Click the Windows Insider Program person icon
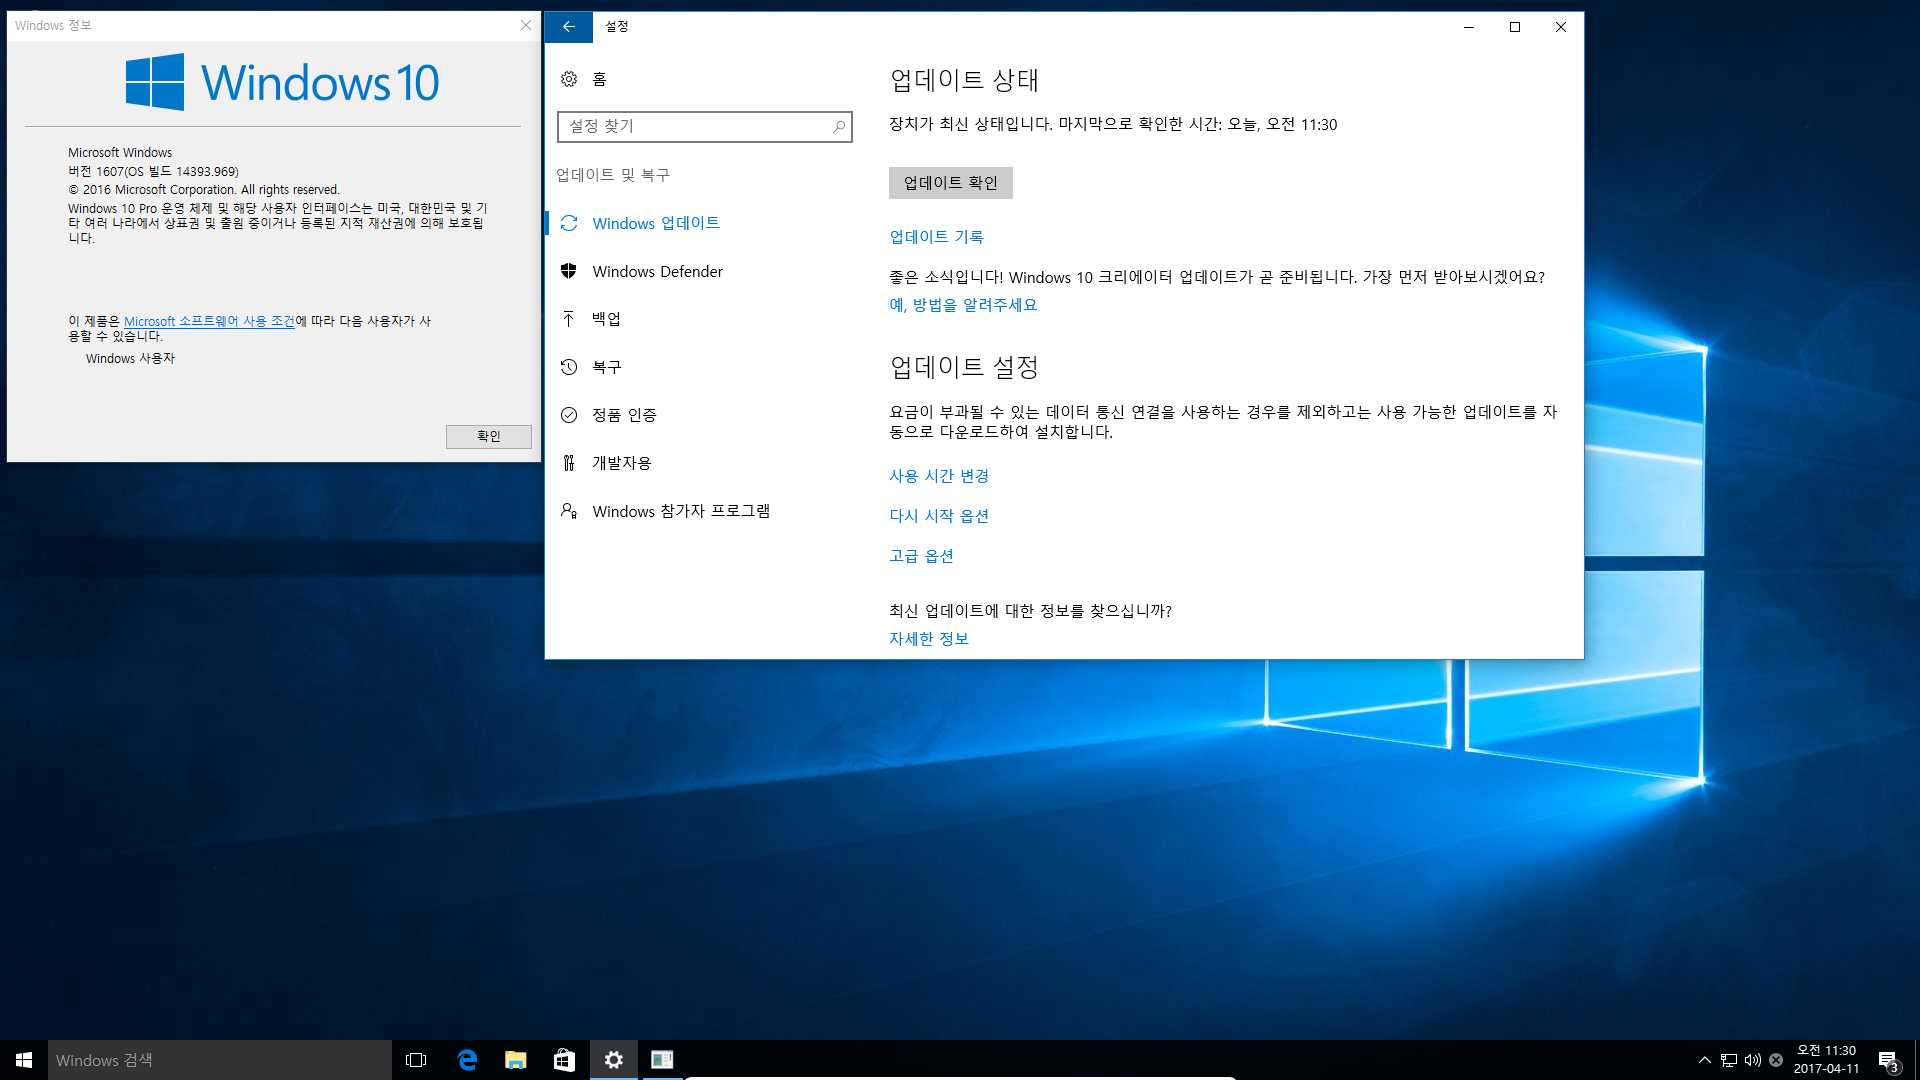The image size is (1920, 1080). coord(569,511)
